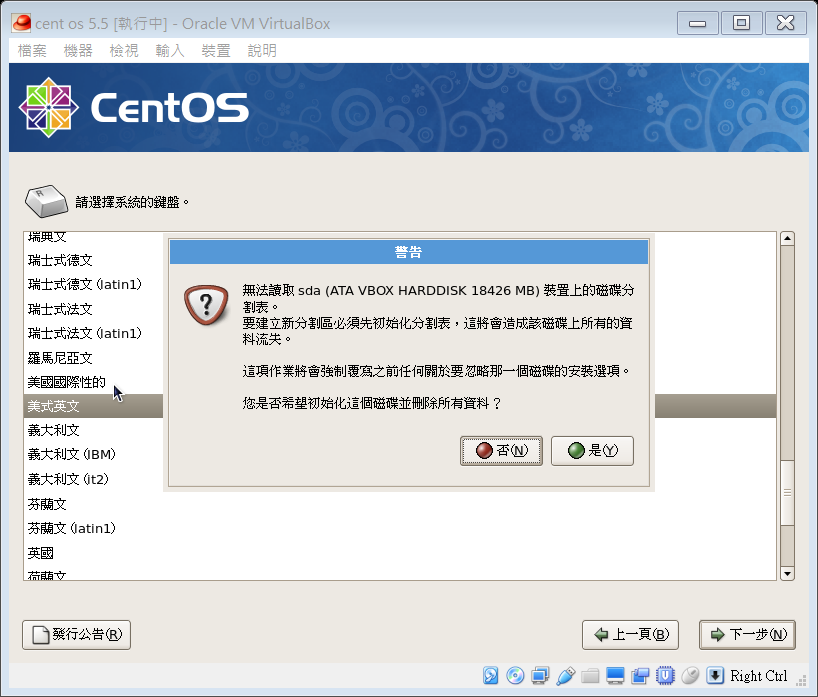Maximize the VirtualBox window
Viewport: 818px width, 697px height.
[x=741, y=23]
